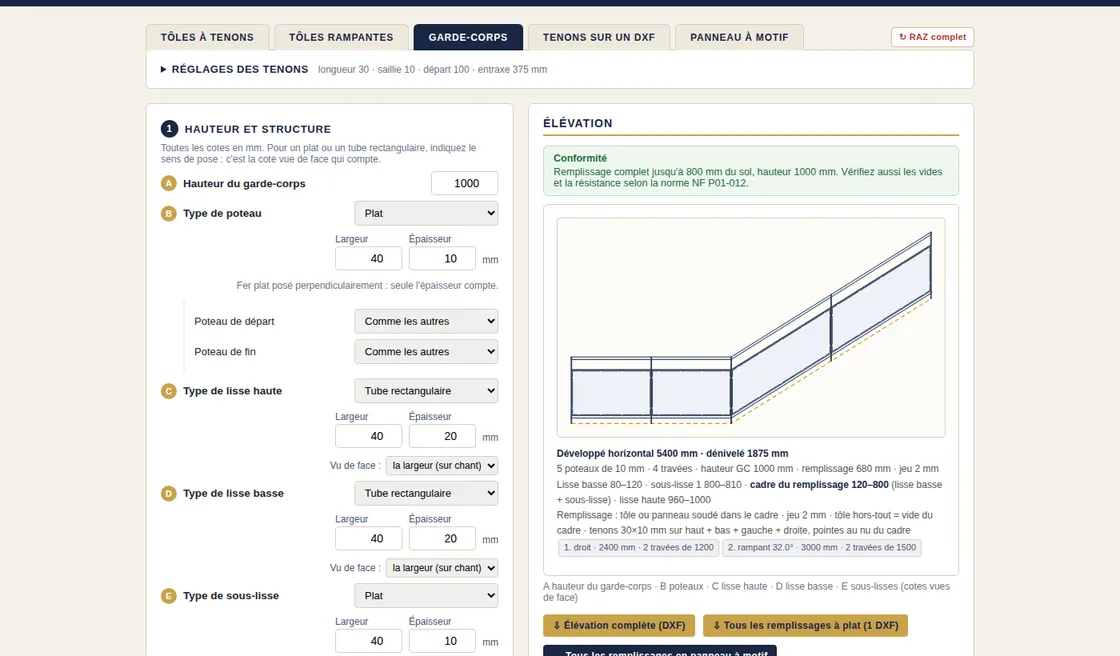This screenshot has height=656, width=1120.
Task: Click the Conformité notice heading
Action: [580, 158]
